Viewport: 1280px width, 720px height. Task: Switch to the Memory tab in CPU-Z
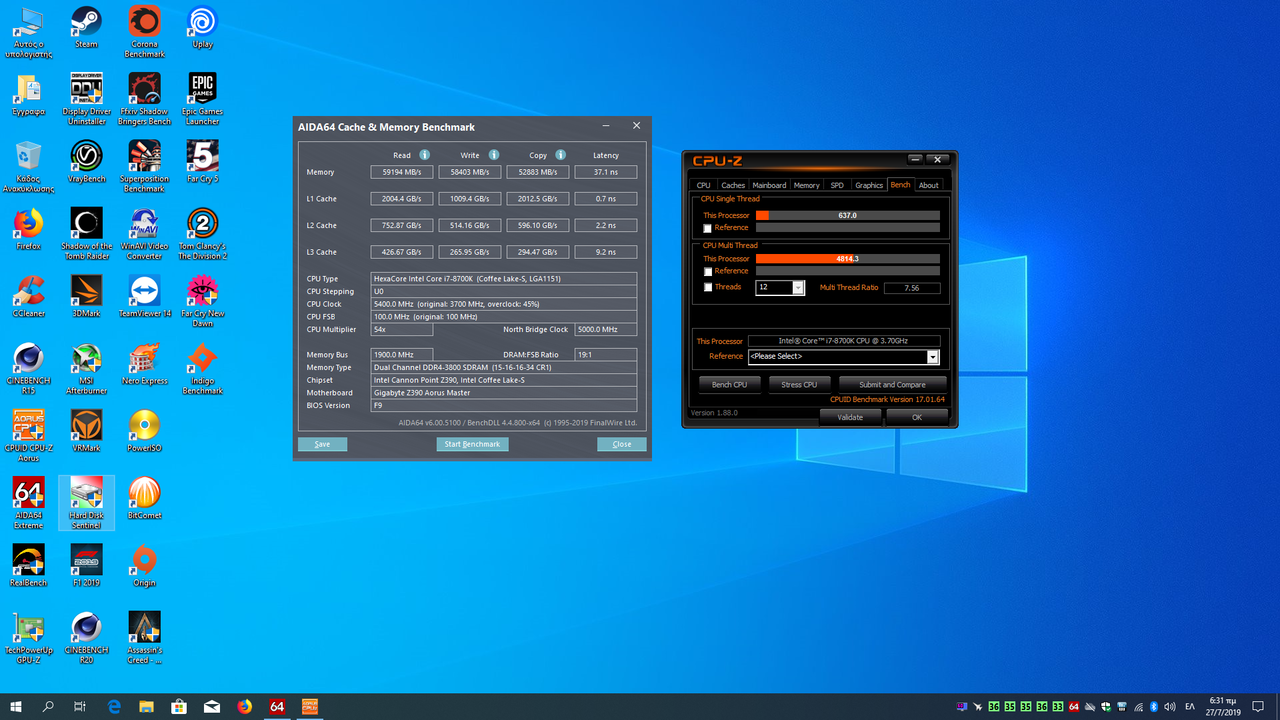pyautogui.click(x=806, y=185)
